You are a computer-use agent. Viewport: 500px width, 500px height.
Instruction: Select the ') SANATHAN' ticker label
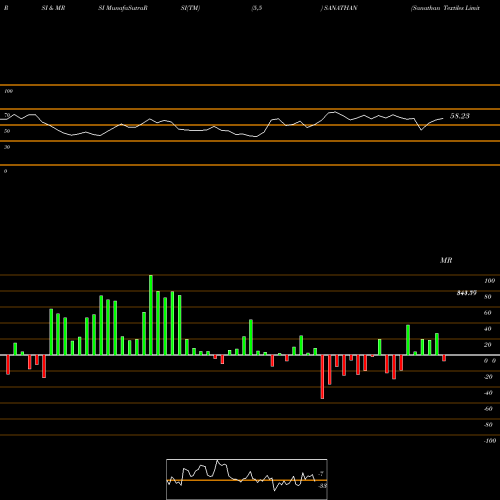coord(339,8)
